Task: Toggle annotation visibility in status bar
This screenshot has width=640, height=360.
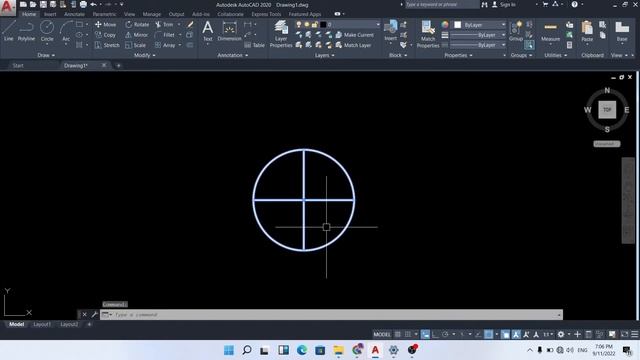Action: tap(516, 334)
